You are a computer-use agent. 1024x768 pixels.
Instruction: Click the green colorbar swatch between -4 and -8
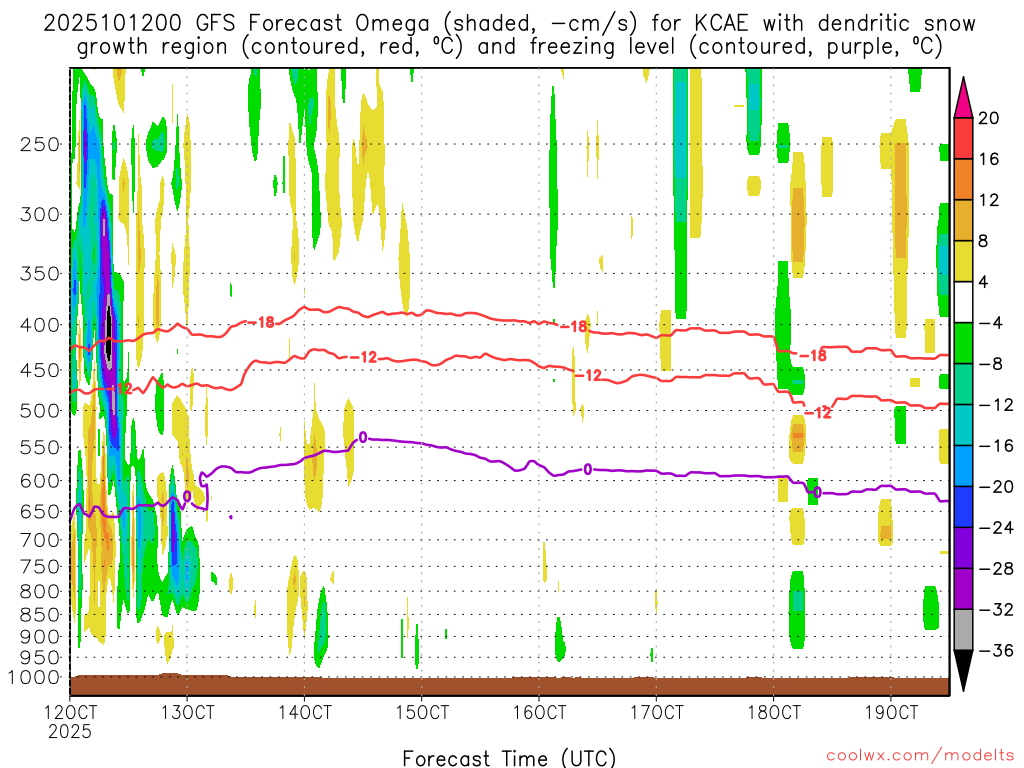tap(963, 343)
